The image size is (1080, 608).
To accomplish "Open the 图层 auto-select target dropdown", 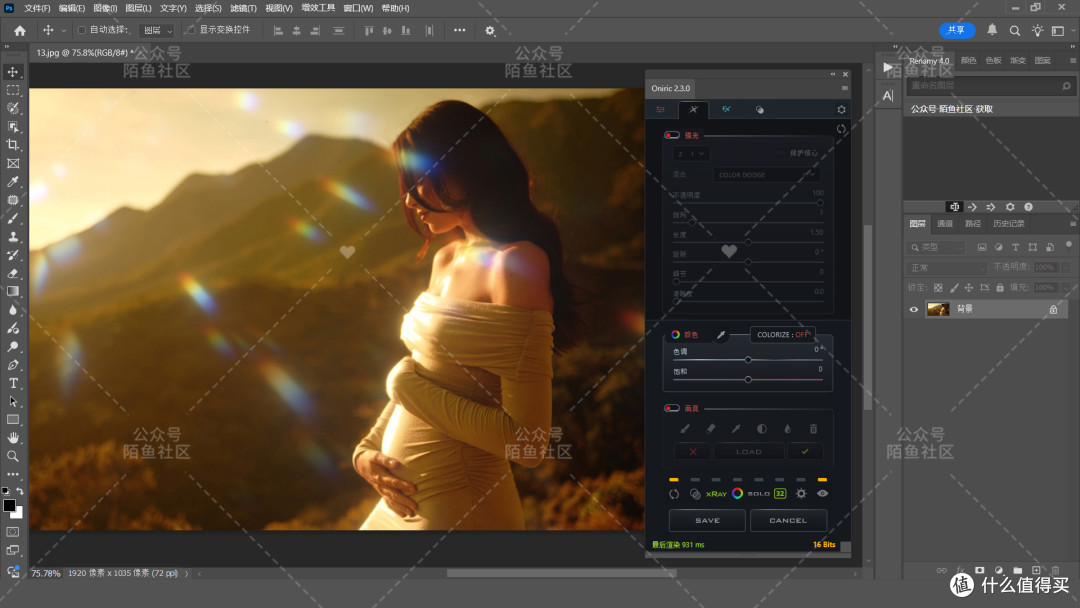I will click(x=156, y=31).
